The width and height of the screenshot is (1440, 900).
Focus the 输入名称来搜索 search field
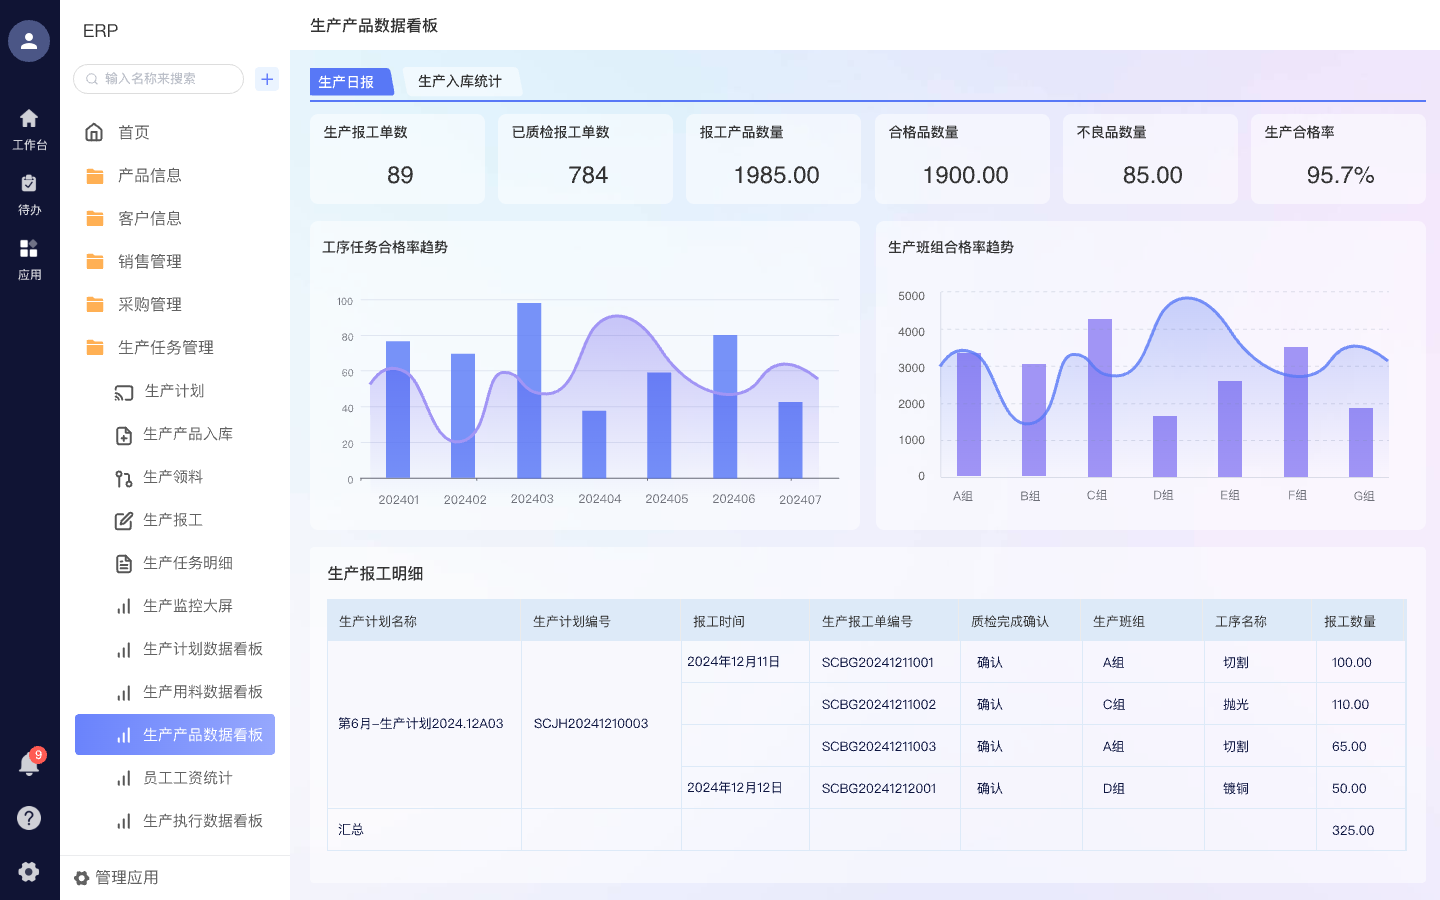[158, 79]
